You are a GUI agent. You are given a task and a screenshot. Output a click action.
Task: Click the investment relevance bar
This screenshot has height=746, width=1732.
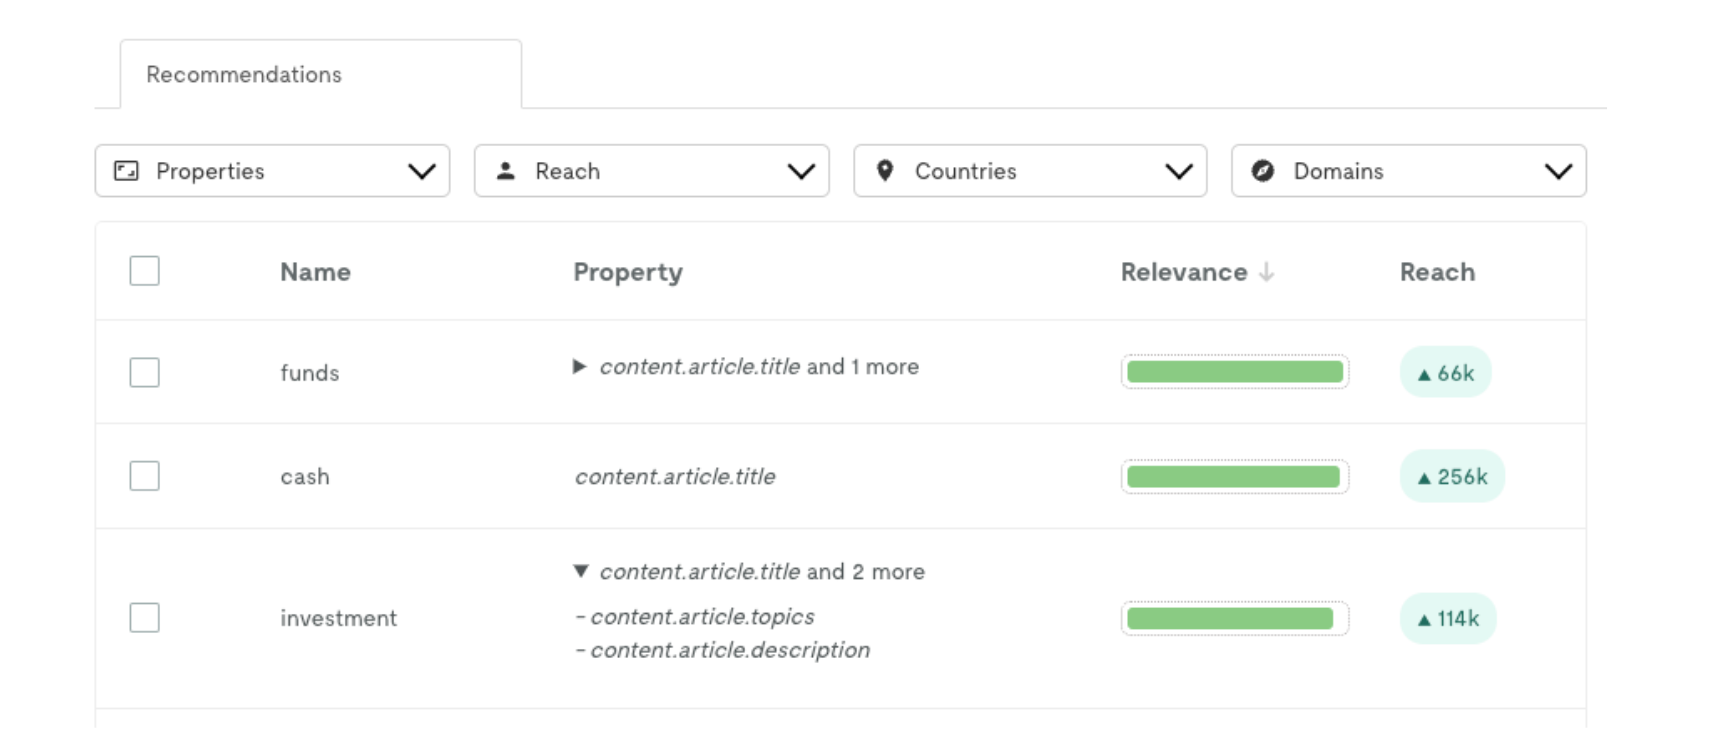pos(1235,618)
